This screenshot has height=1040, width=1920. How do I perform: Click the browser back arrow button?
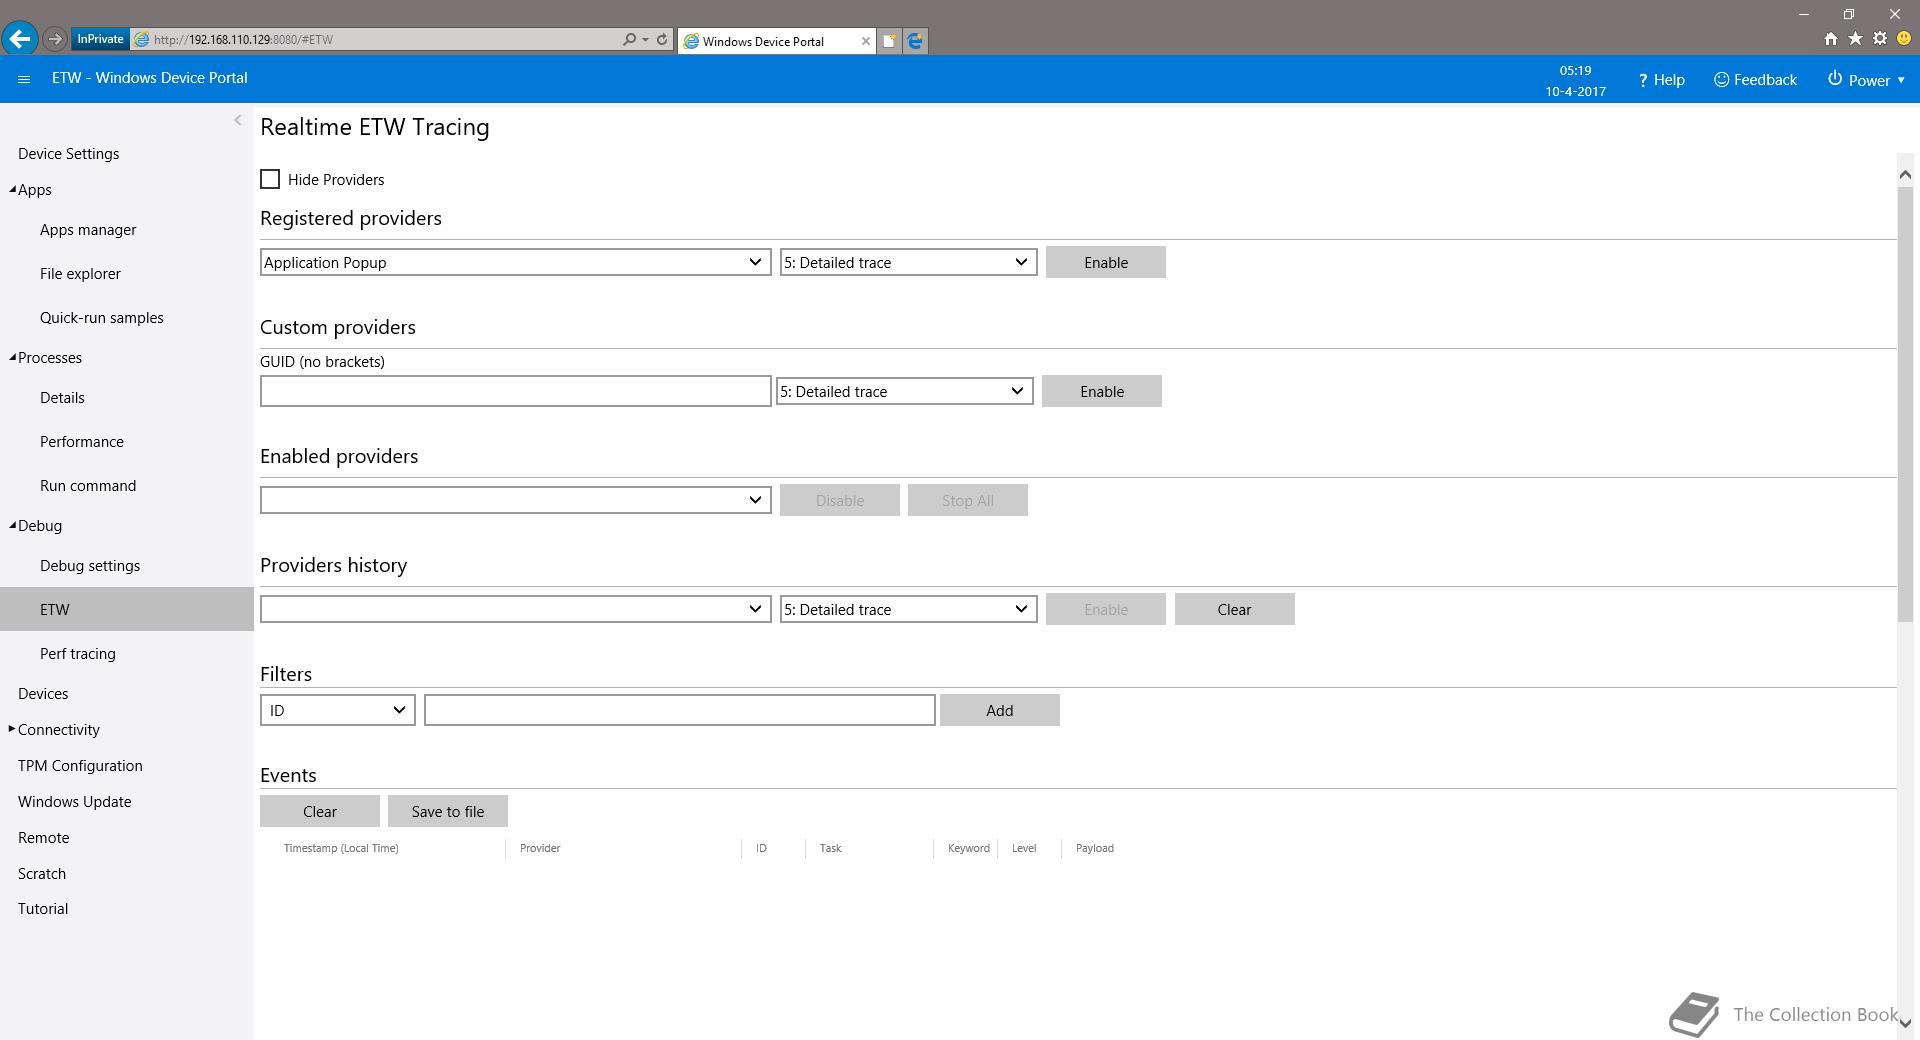[x=20, y=39]
